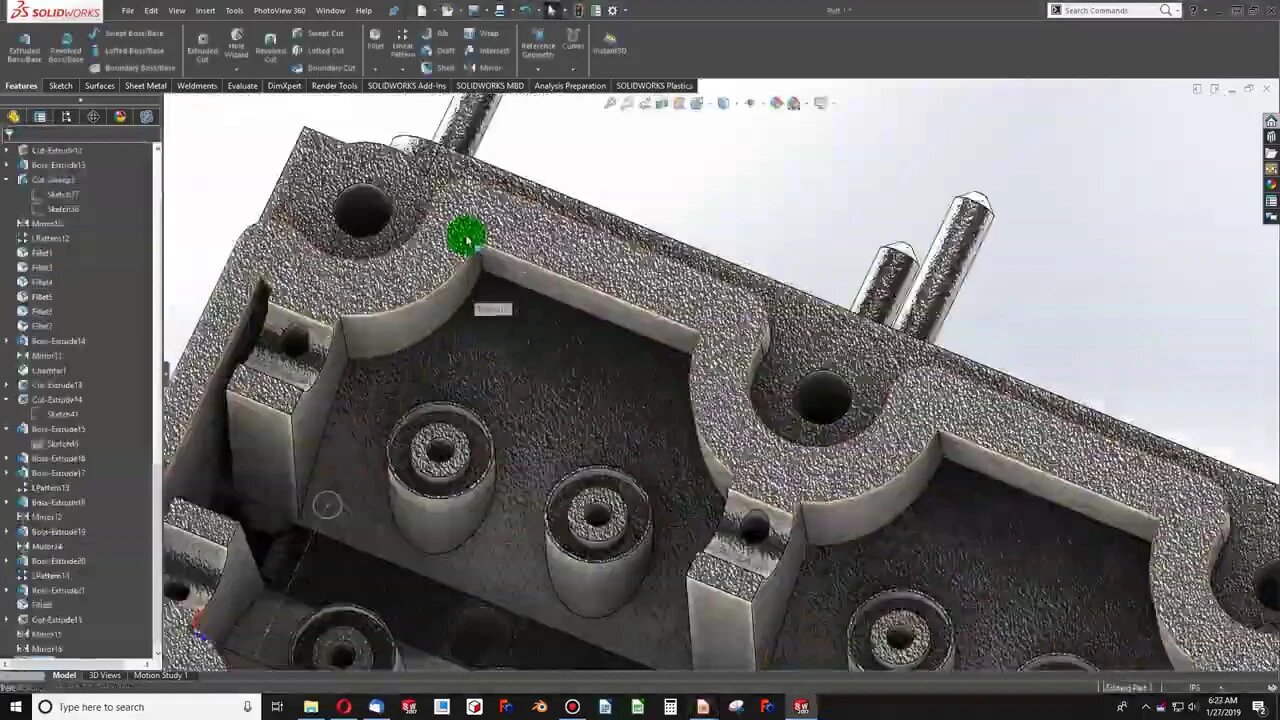
Task: Open the Hole Wizard tool
Action: (x=237, y=45)
